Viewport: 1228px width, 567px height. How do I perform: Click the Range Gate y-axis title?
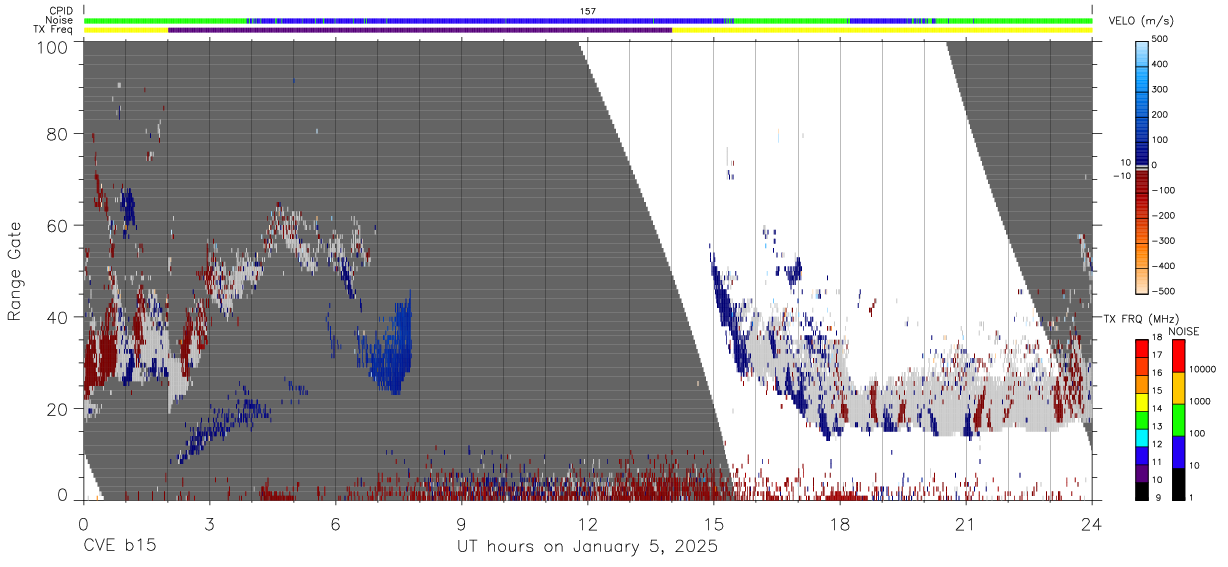[x=15, y=271]
